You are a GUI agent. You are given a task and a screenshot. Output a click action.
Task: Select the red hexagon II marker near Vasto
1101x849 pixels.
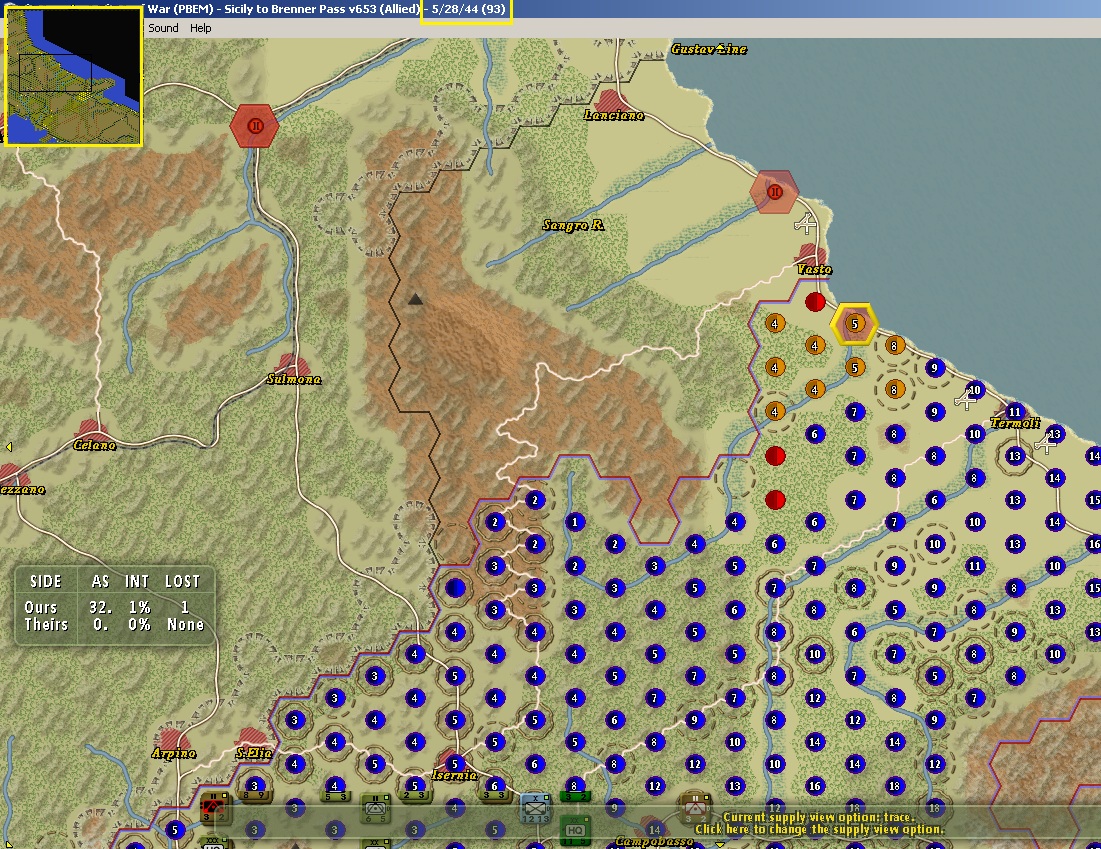[774, 192]
